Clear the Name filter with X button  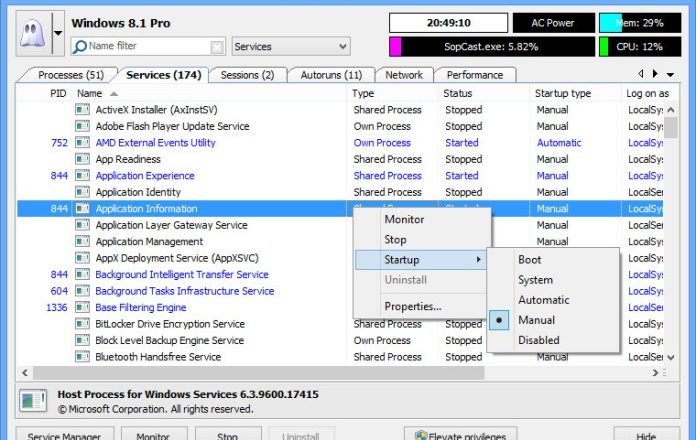[217, 47]
